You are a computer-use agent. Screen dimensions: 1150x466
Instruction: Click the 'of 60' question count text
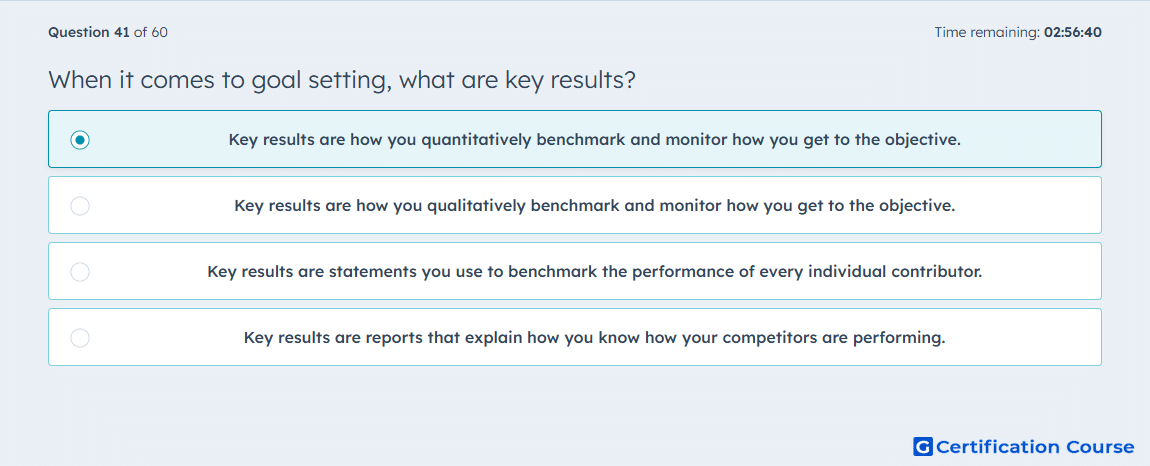(x=150, y=32)
